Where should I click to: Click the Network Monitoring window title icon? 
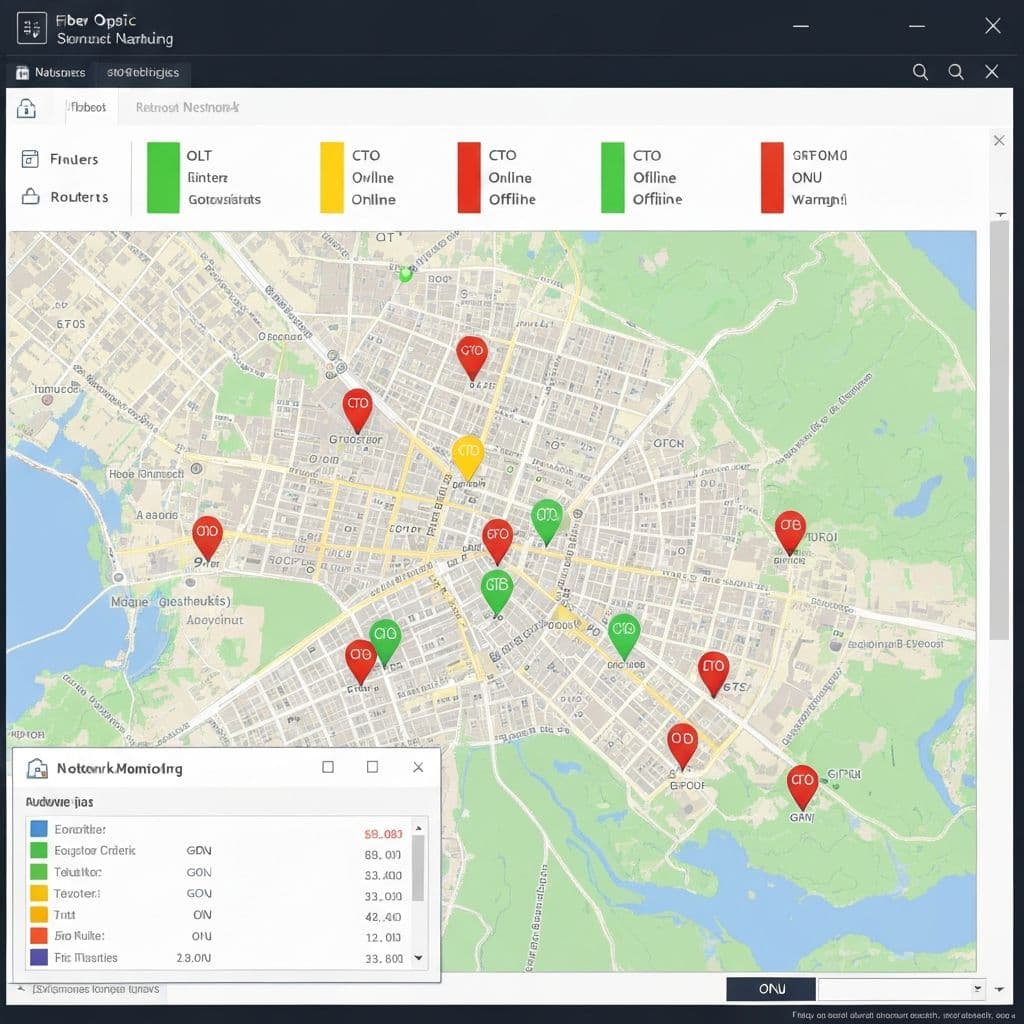point(37,768)
